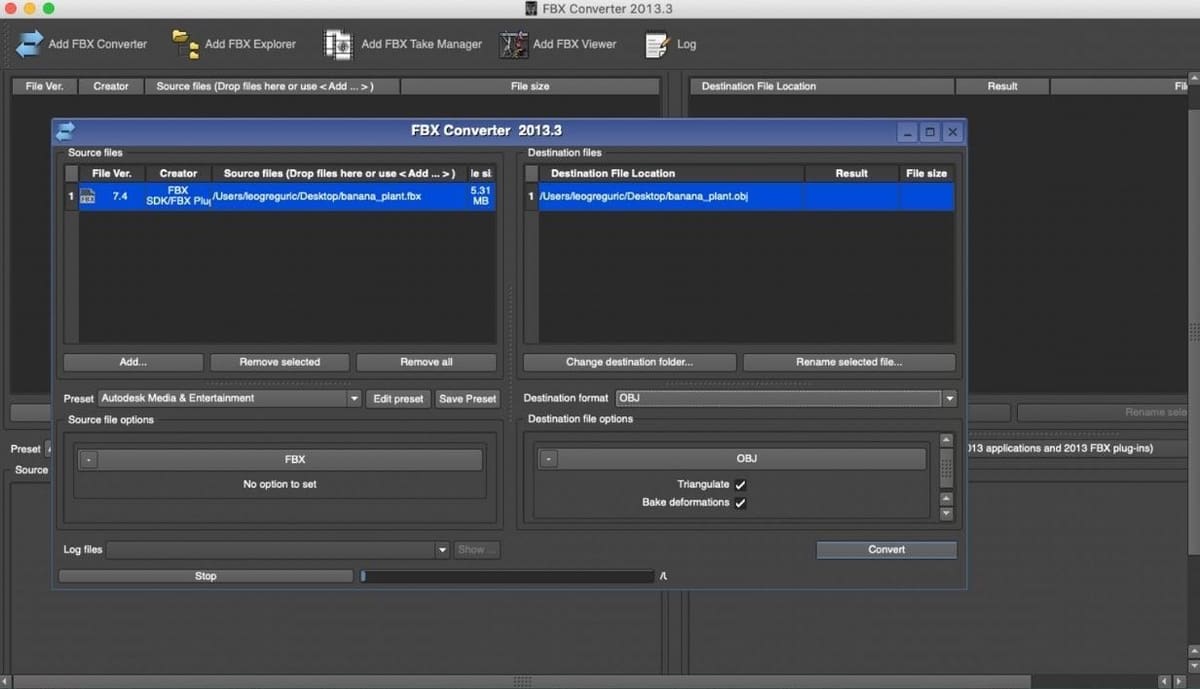Click background window Result column header
This screenshot has width=1200, height=689.
point(1002,86)
